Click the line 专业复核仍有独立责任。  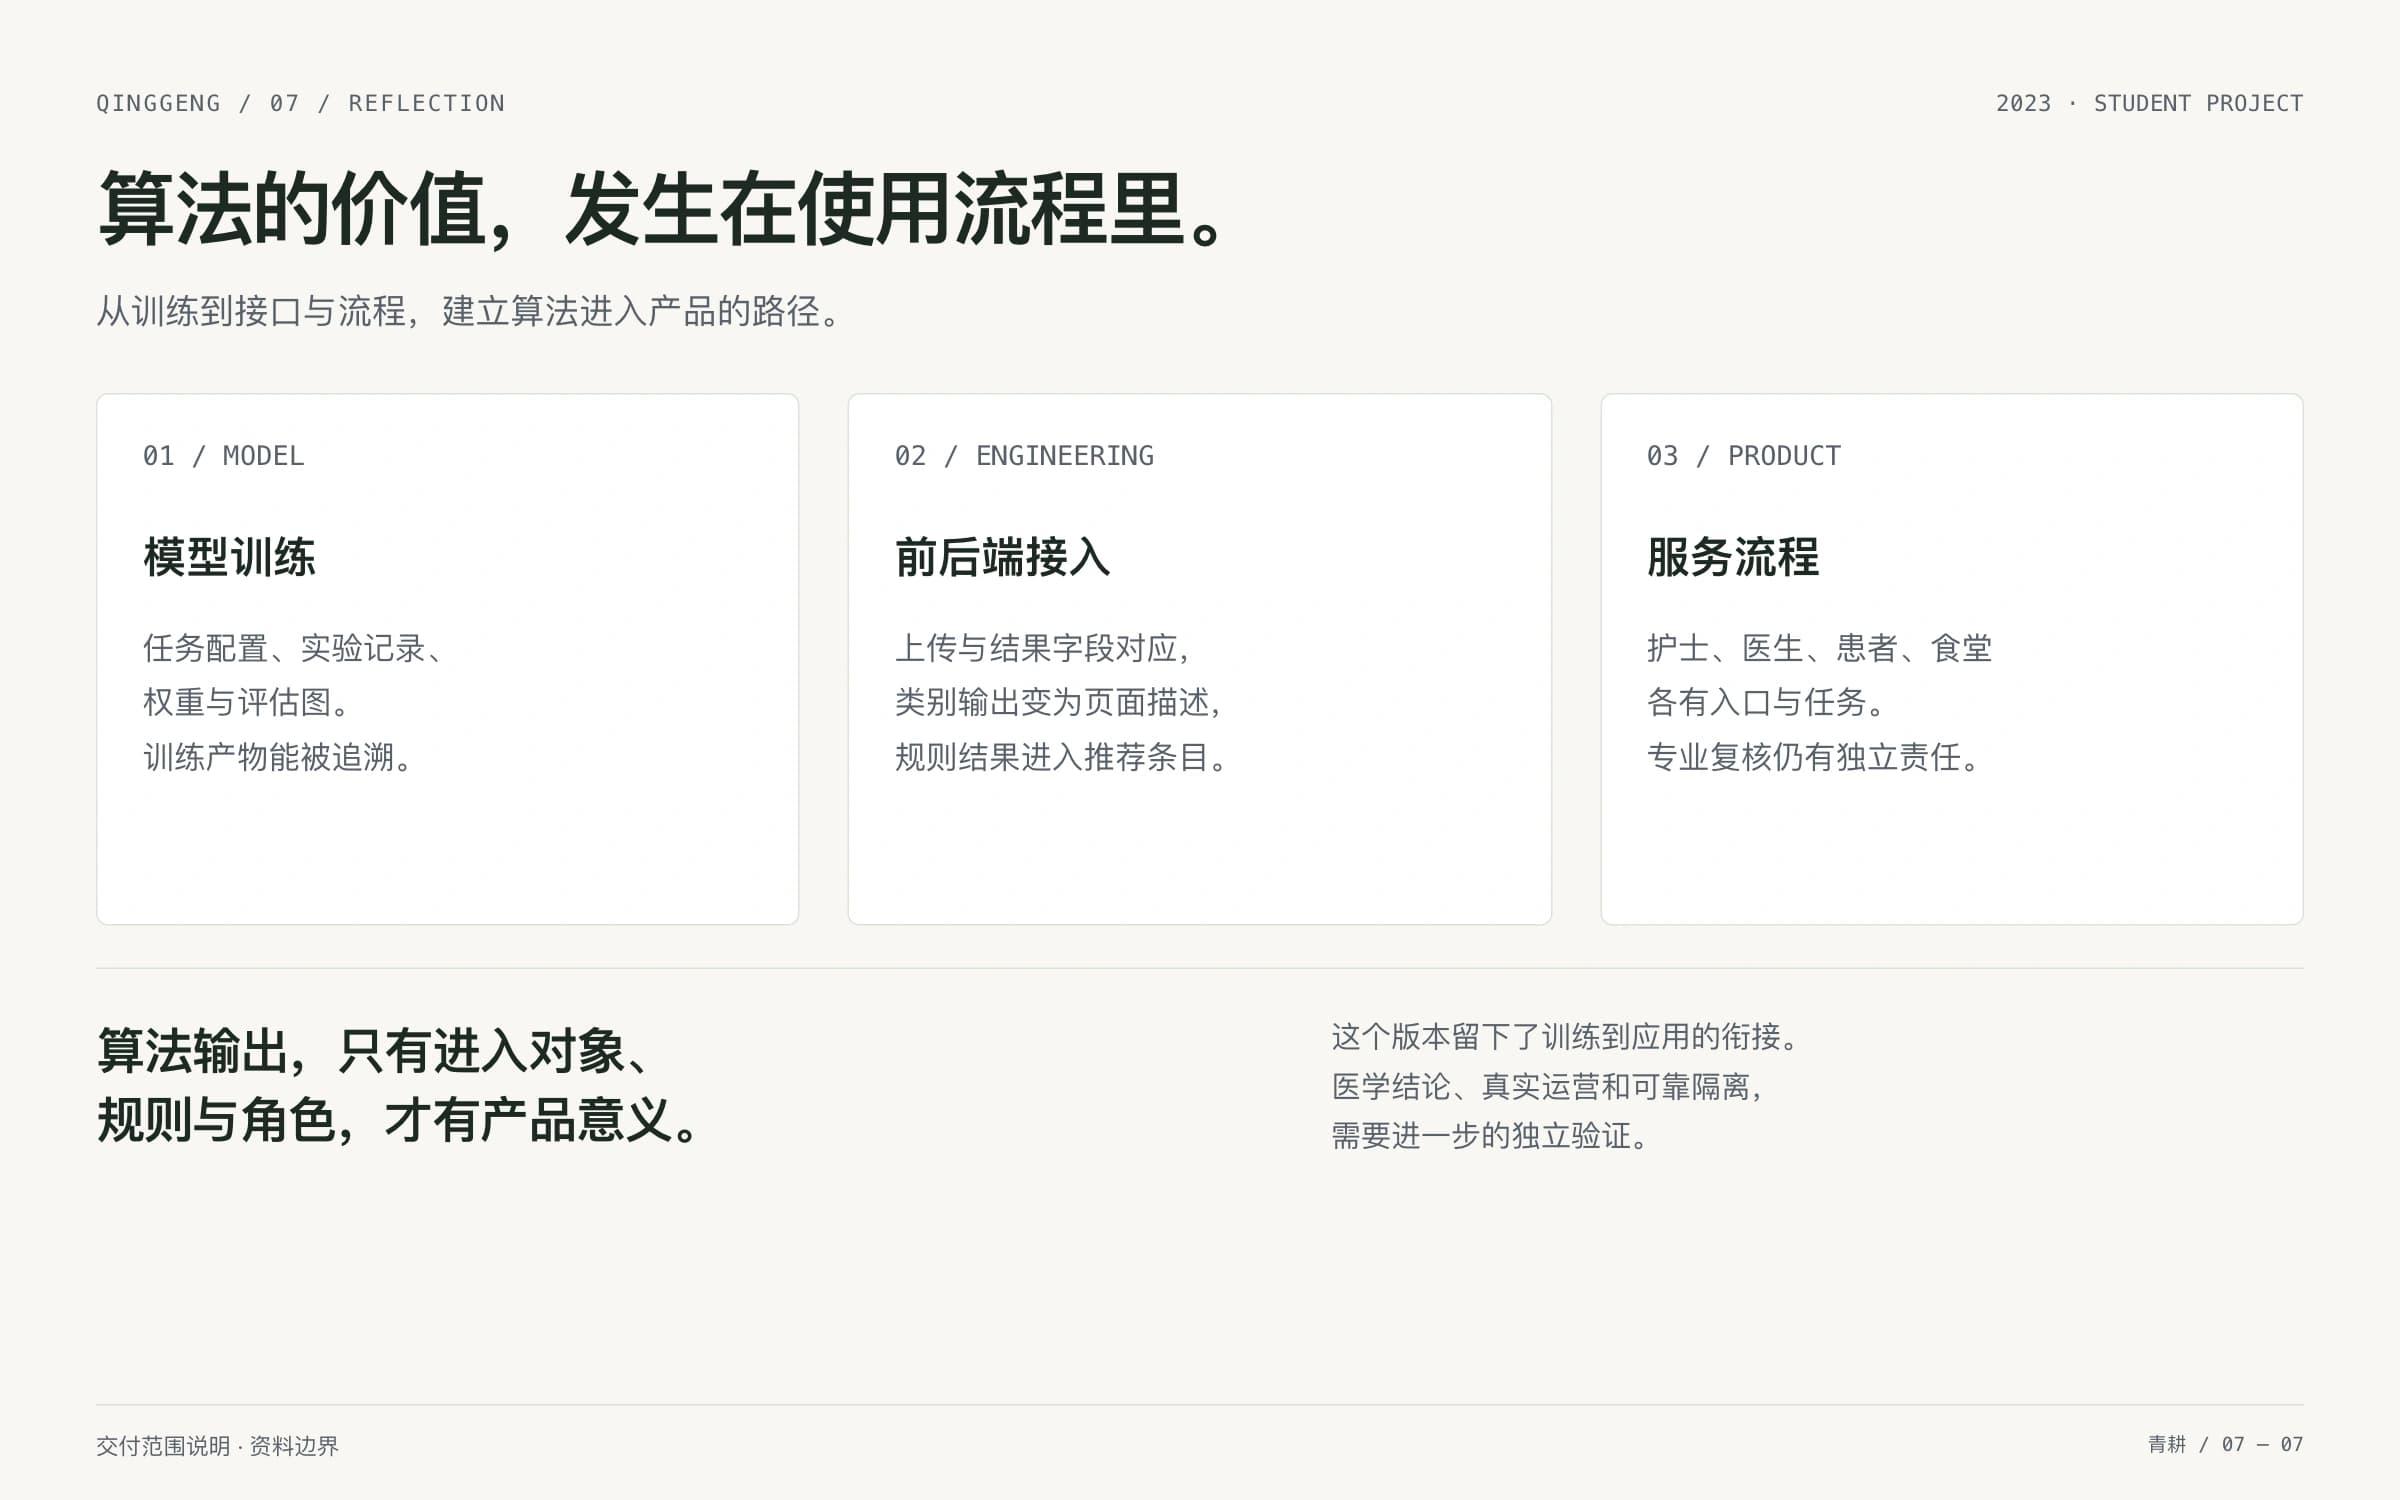click(1813, 757)
